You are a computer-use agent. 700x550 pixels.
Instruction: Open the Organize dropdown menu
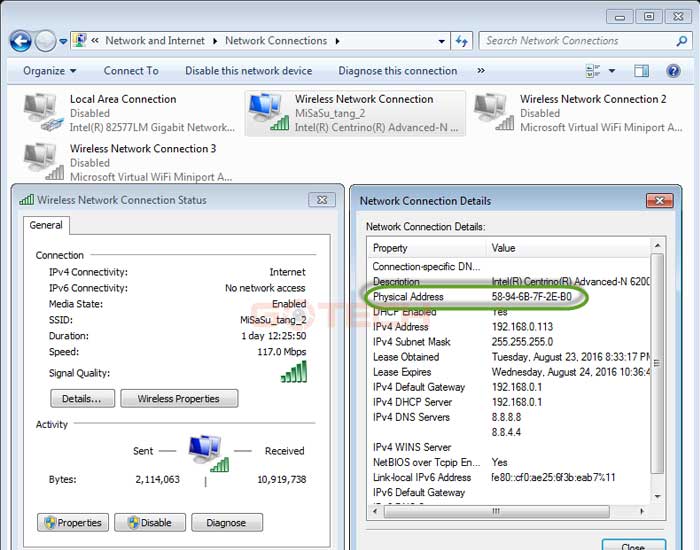point(49,71)
